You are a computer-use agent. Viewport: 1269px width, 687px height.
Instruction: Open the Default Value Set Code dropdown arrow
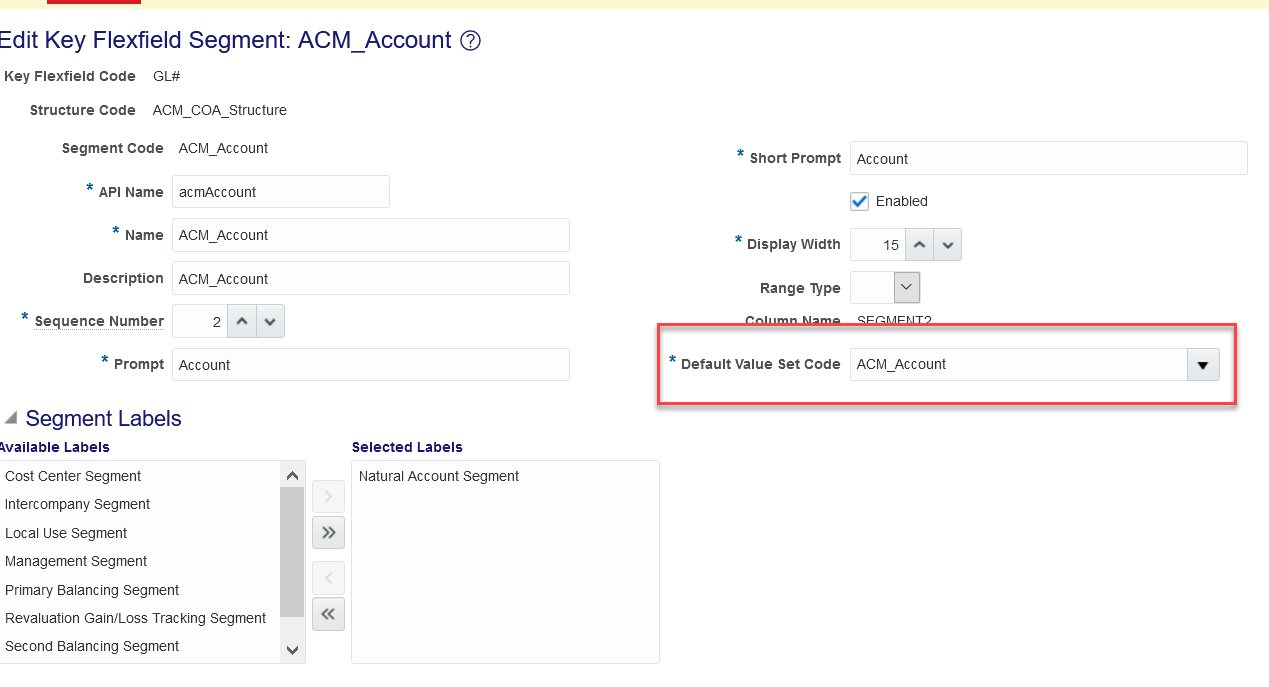1203,365
